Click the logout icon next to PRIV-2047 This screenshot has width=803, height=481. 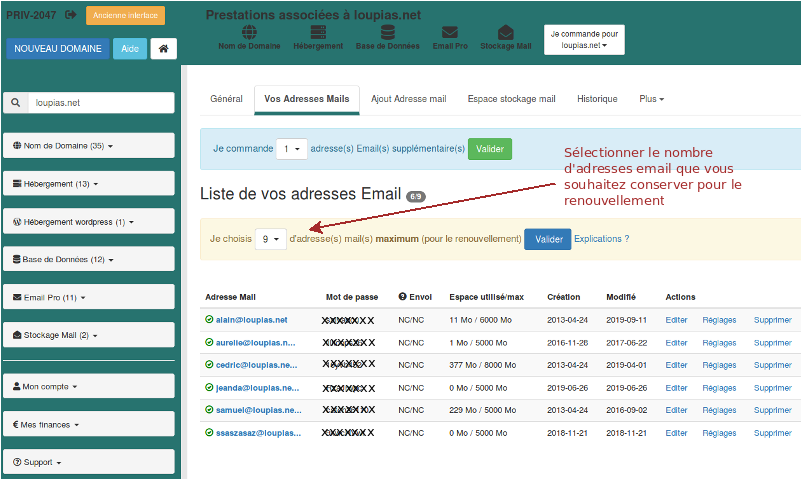pos(71,15)
